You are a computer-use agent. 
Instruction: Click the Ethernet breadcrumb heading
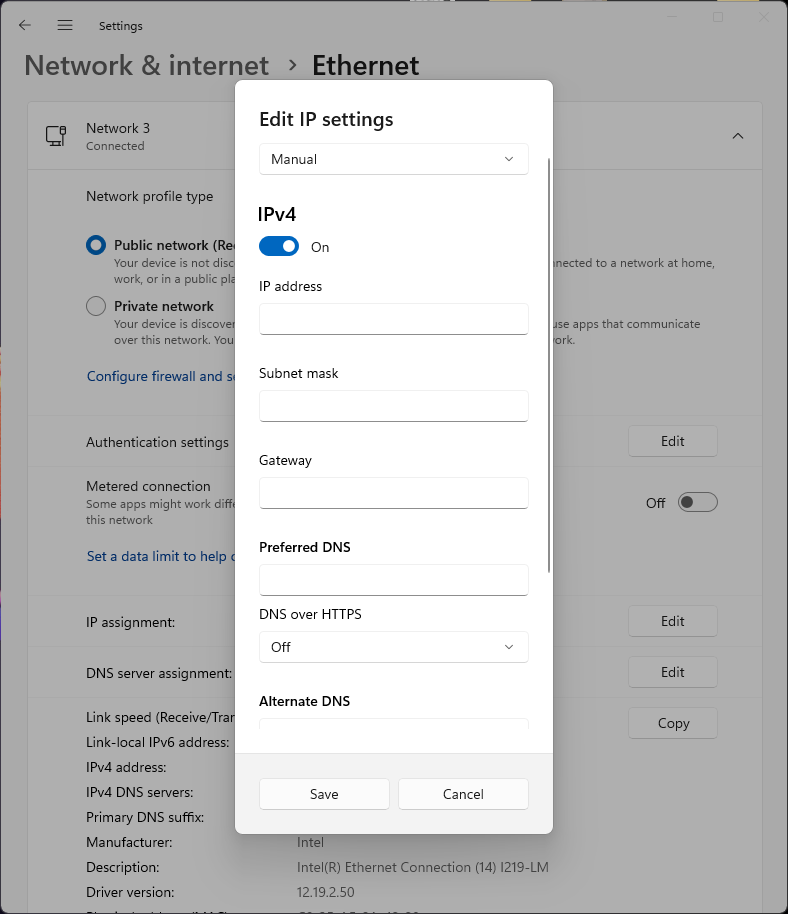(x=365, y=64)
